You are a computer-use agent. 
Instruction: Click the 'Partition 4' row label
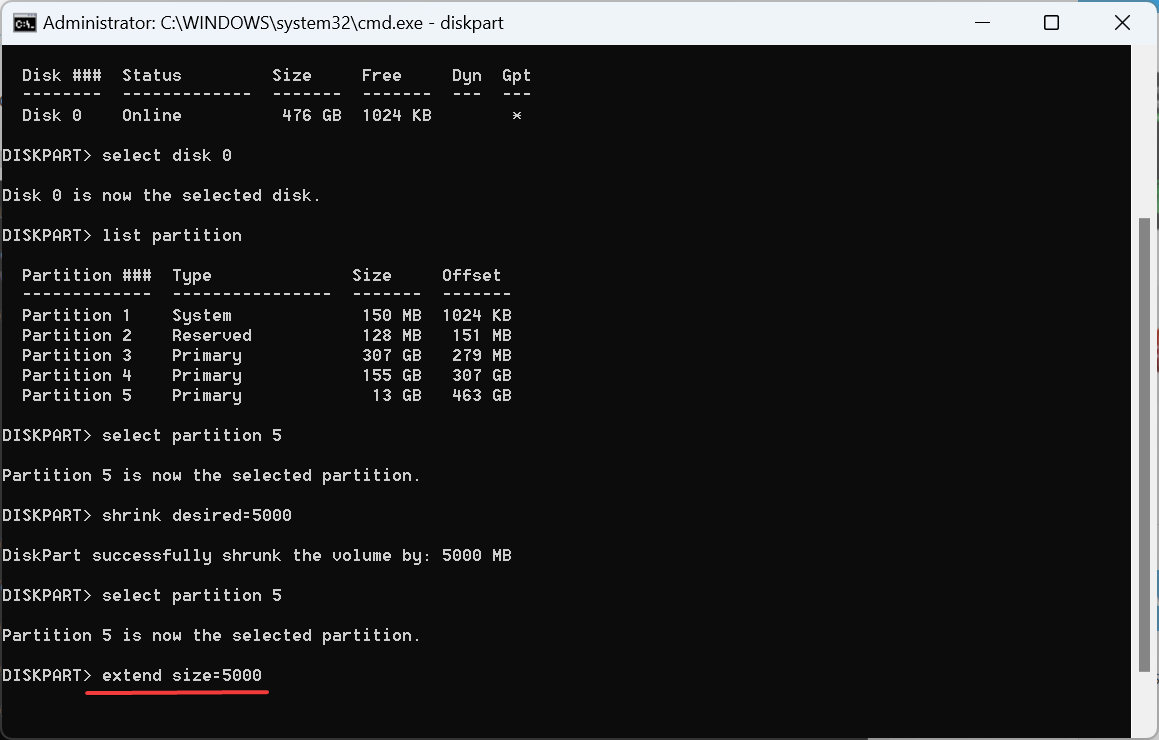pos(77,375)
